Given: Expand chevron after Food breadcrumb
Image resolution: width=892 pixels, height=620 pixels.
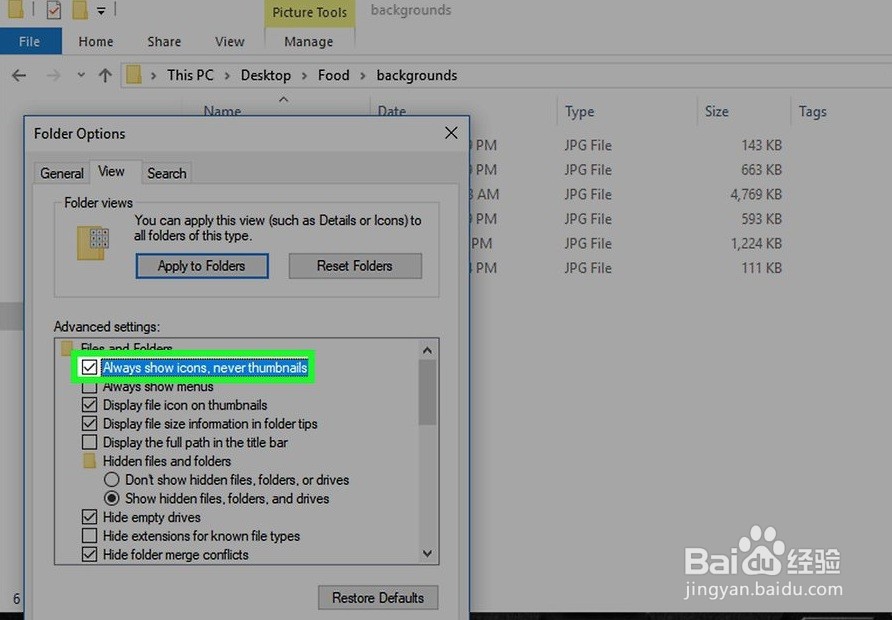Looking at the screenshot, I should point(363,76).
